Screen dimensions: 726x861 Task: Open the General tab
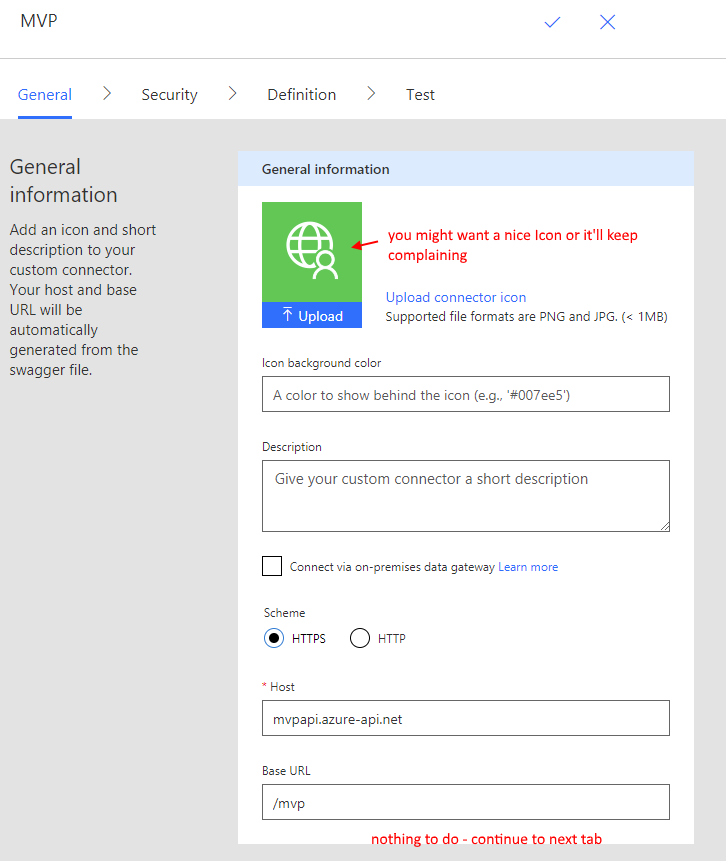[45, 95]
